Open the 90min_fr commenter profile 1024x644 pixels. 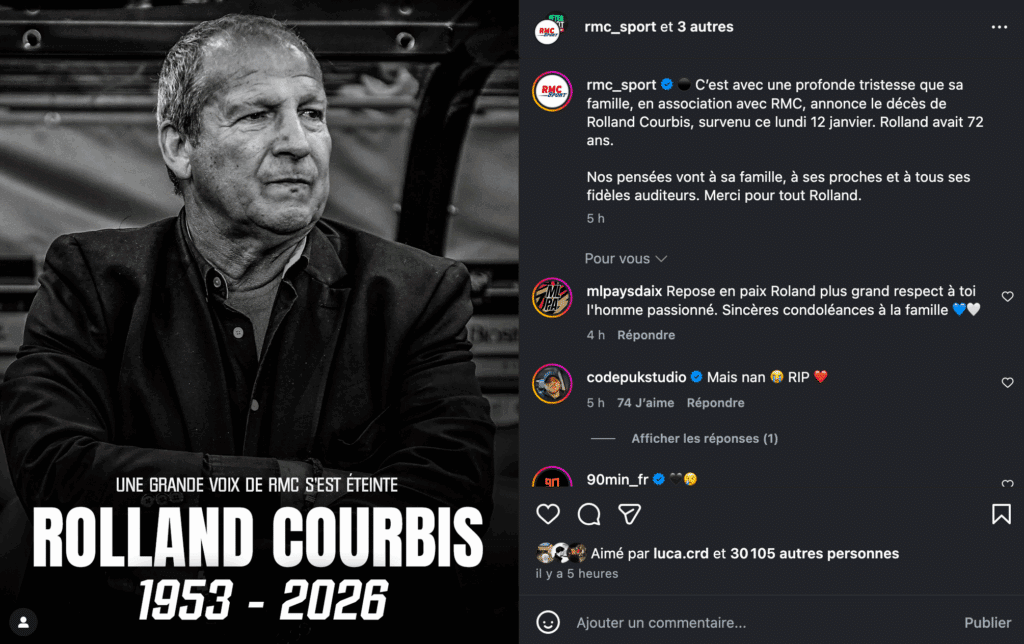[x=617, y=479]
